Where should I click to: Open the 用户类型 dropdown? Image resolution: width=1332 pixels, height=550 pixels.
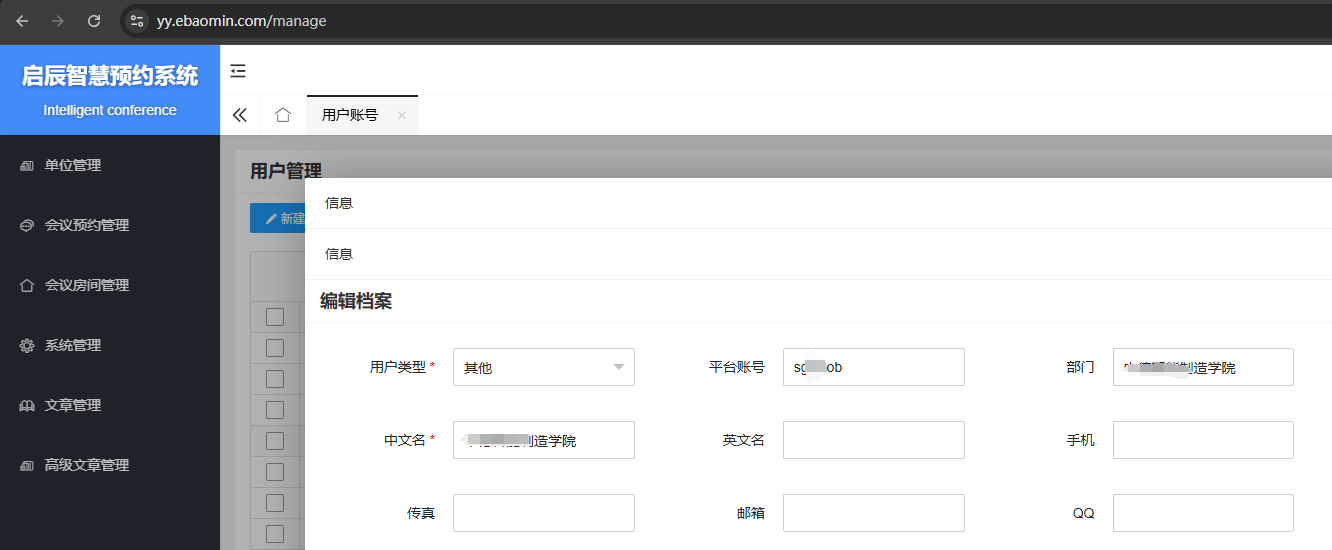[x=543, y=367]
